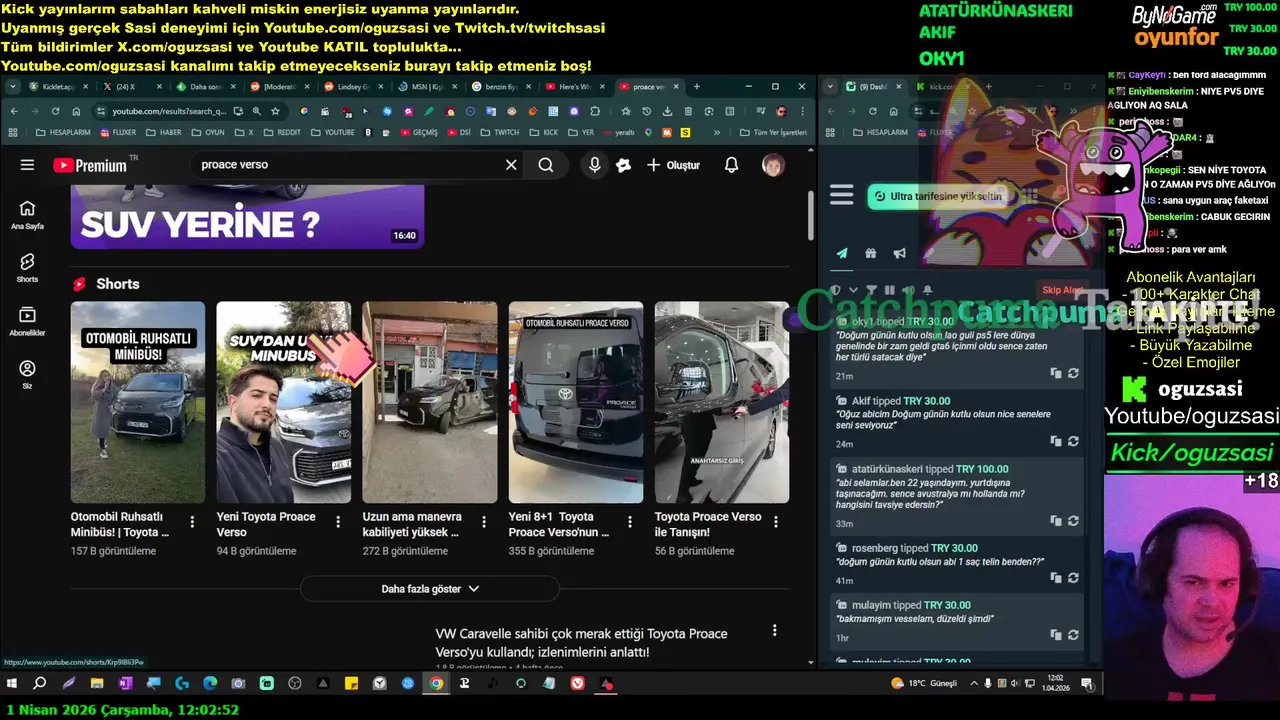Open hamburger menu in Kicklet dashboard window
The width and height of the screenshot is (1280, 720).
pyautogui.click(x=842, y=196)
